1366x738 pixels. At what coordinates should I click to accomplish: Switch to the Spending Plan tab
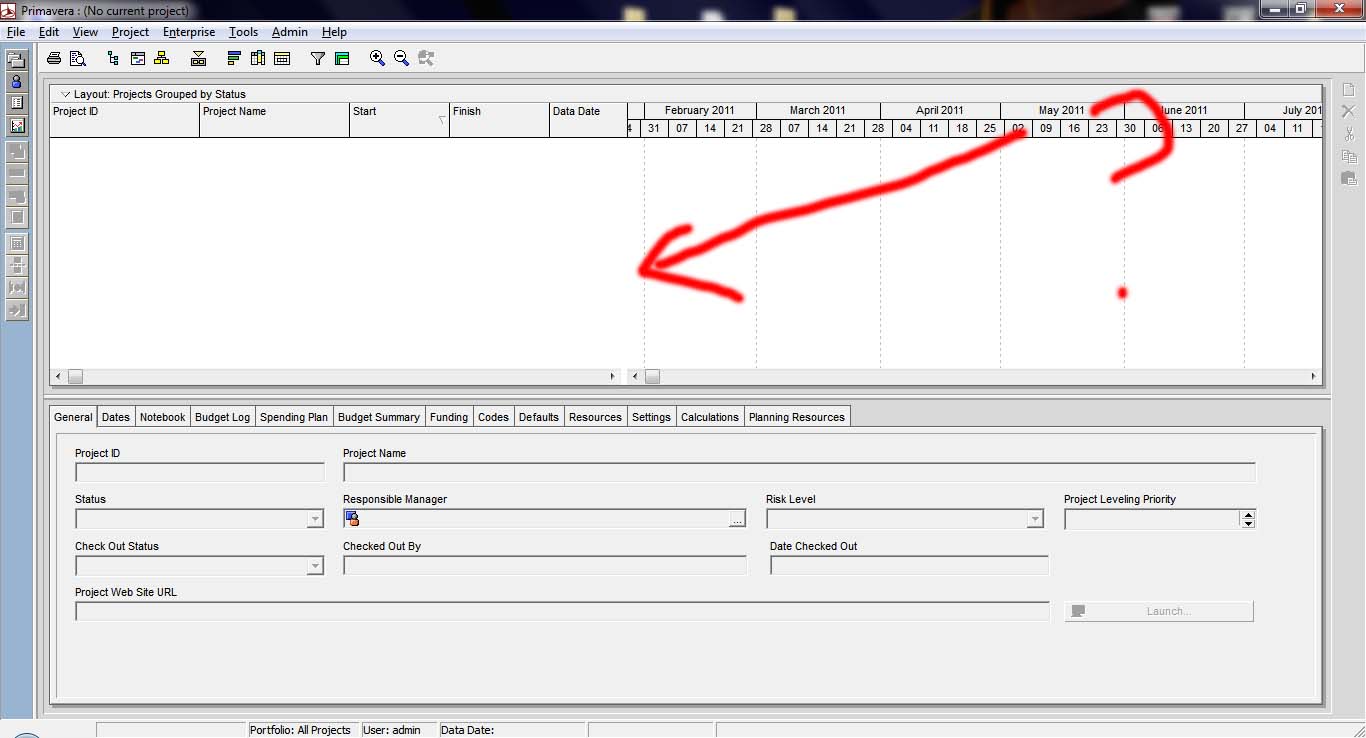coord(294,417)
